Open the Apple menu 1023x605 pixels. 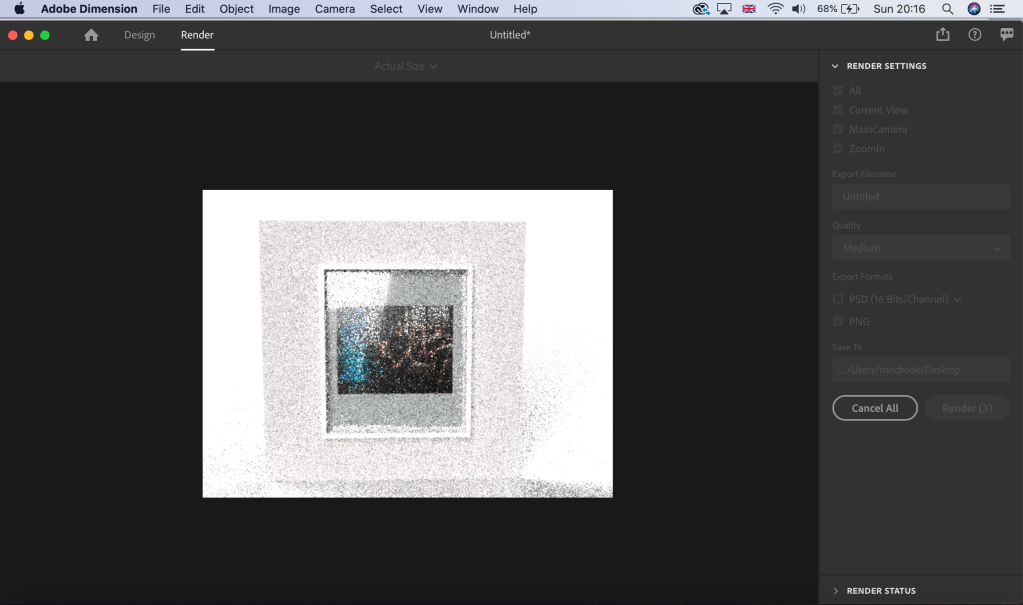pyautogui.click(x=19, y=9)
